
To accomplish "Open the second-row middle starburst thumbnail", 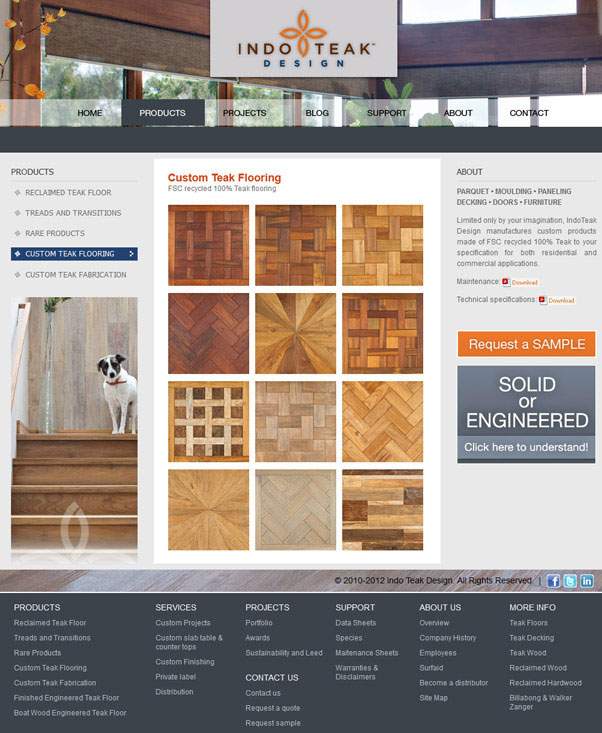I will click(x=295, y=333).
